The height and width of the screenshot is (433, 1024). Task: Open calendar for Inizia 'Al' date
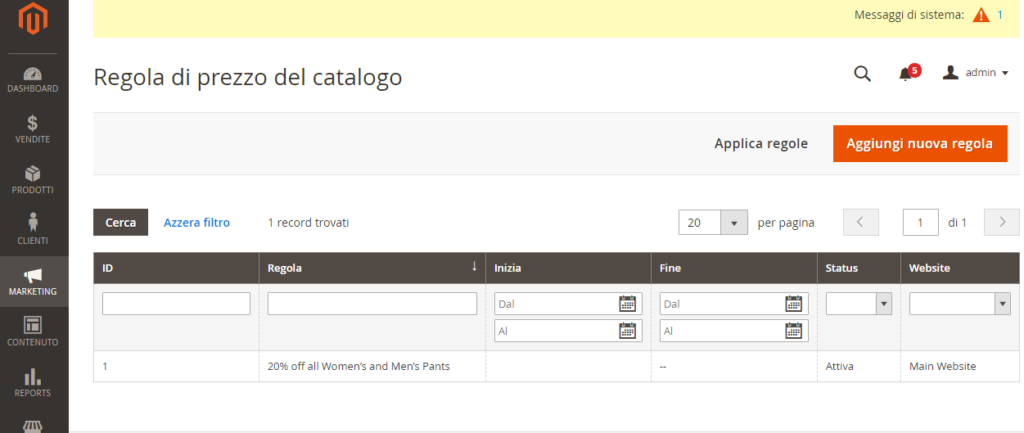pyautogui.click(x=627, y=331)
